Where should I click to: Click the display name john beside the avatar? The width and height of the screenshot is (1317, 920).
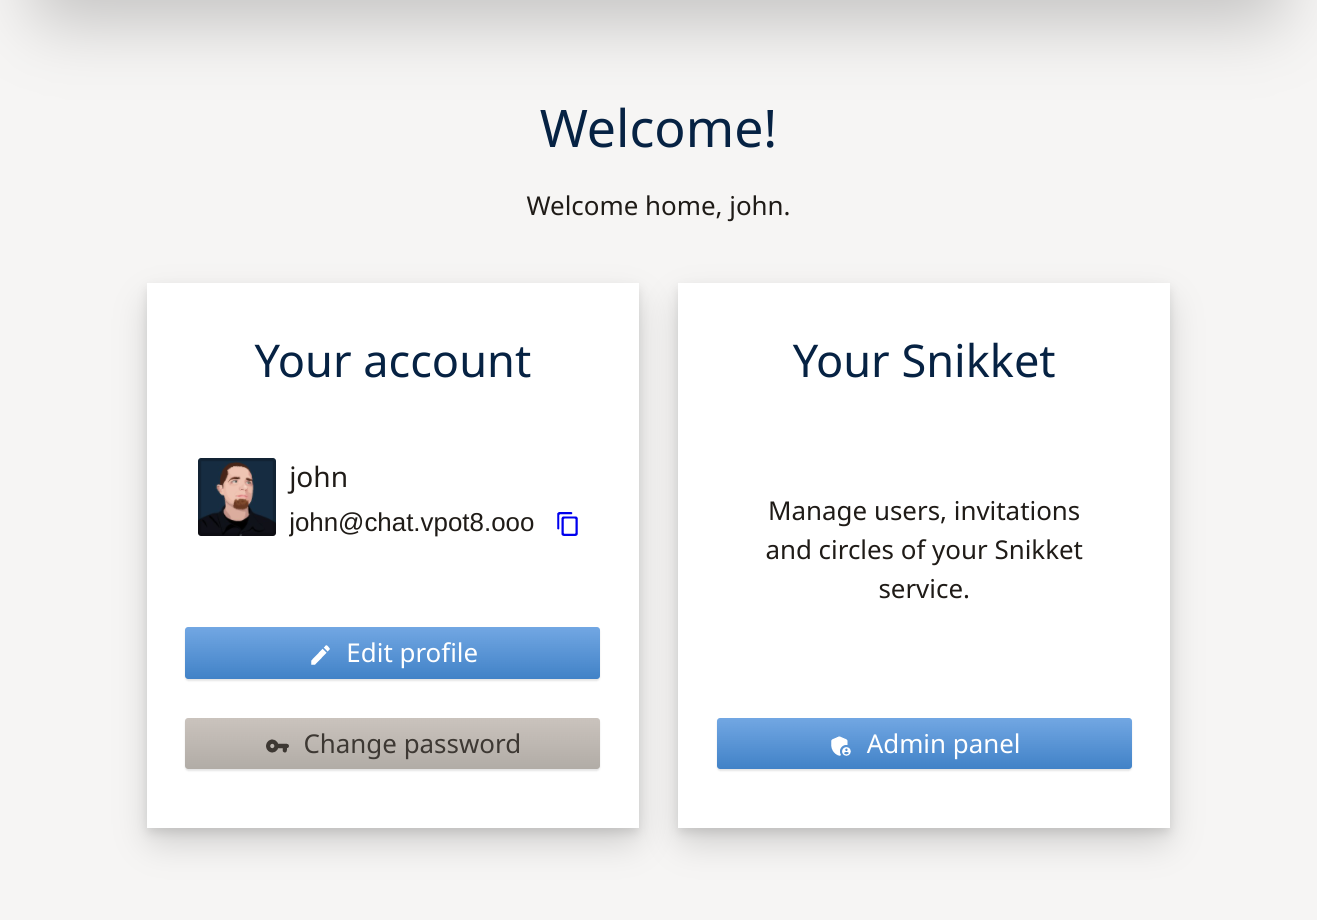tap(318, 477)
